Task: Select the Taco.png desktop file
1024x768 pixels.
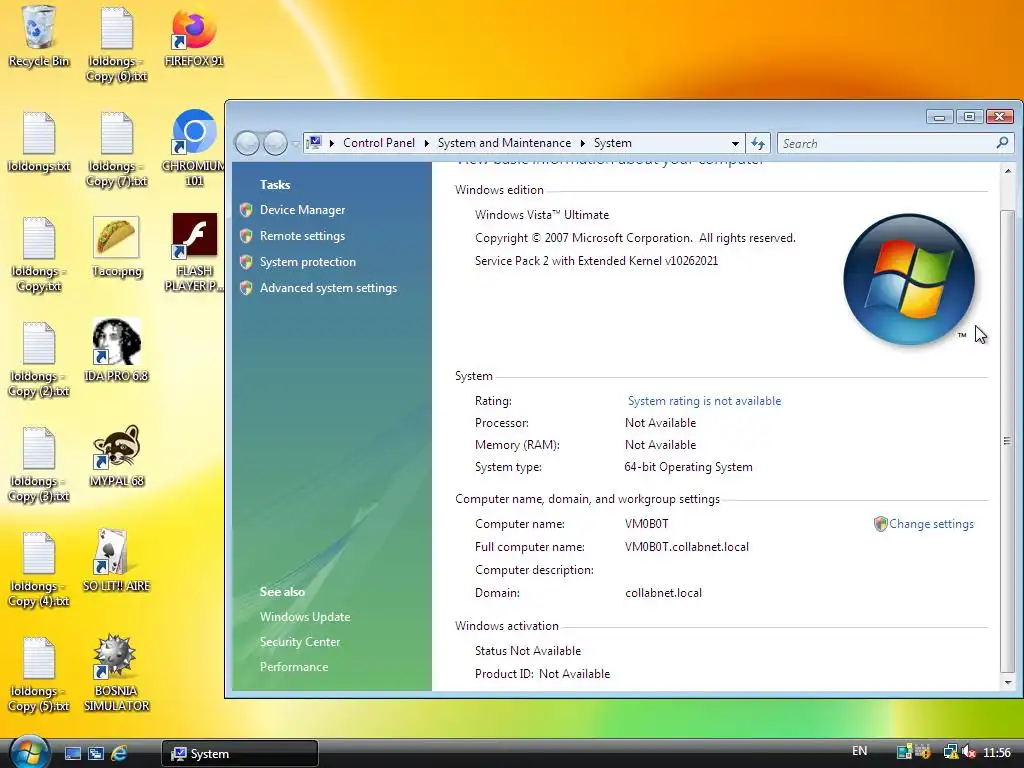Action: 116,247
